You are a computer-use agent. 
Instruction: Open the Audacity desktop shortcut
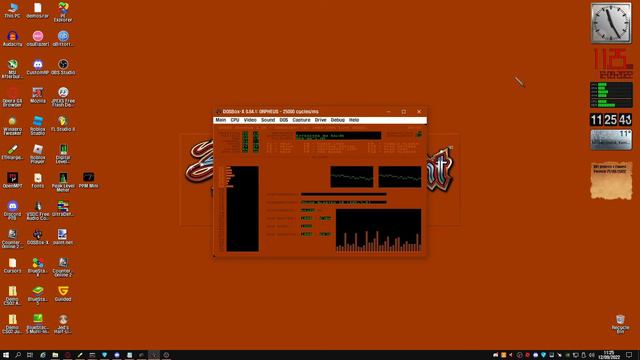pos(12,38)
